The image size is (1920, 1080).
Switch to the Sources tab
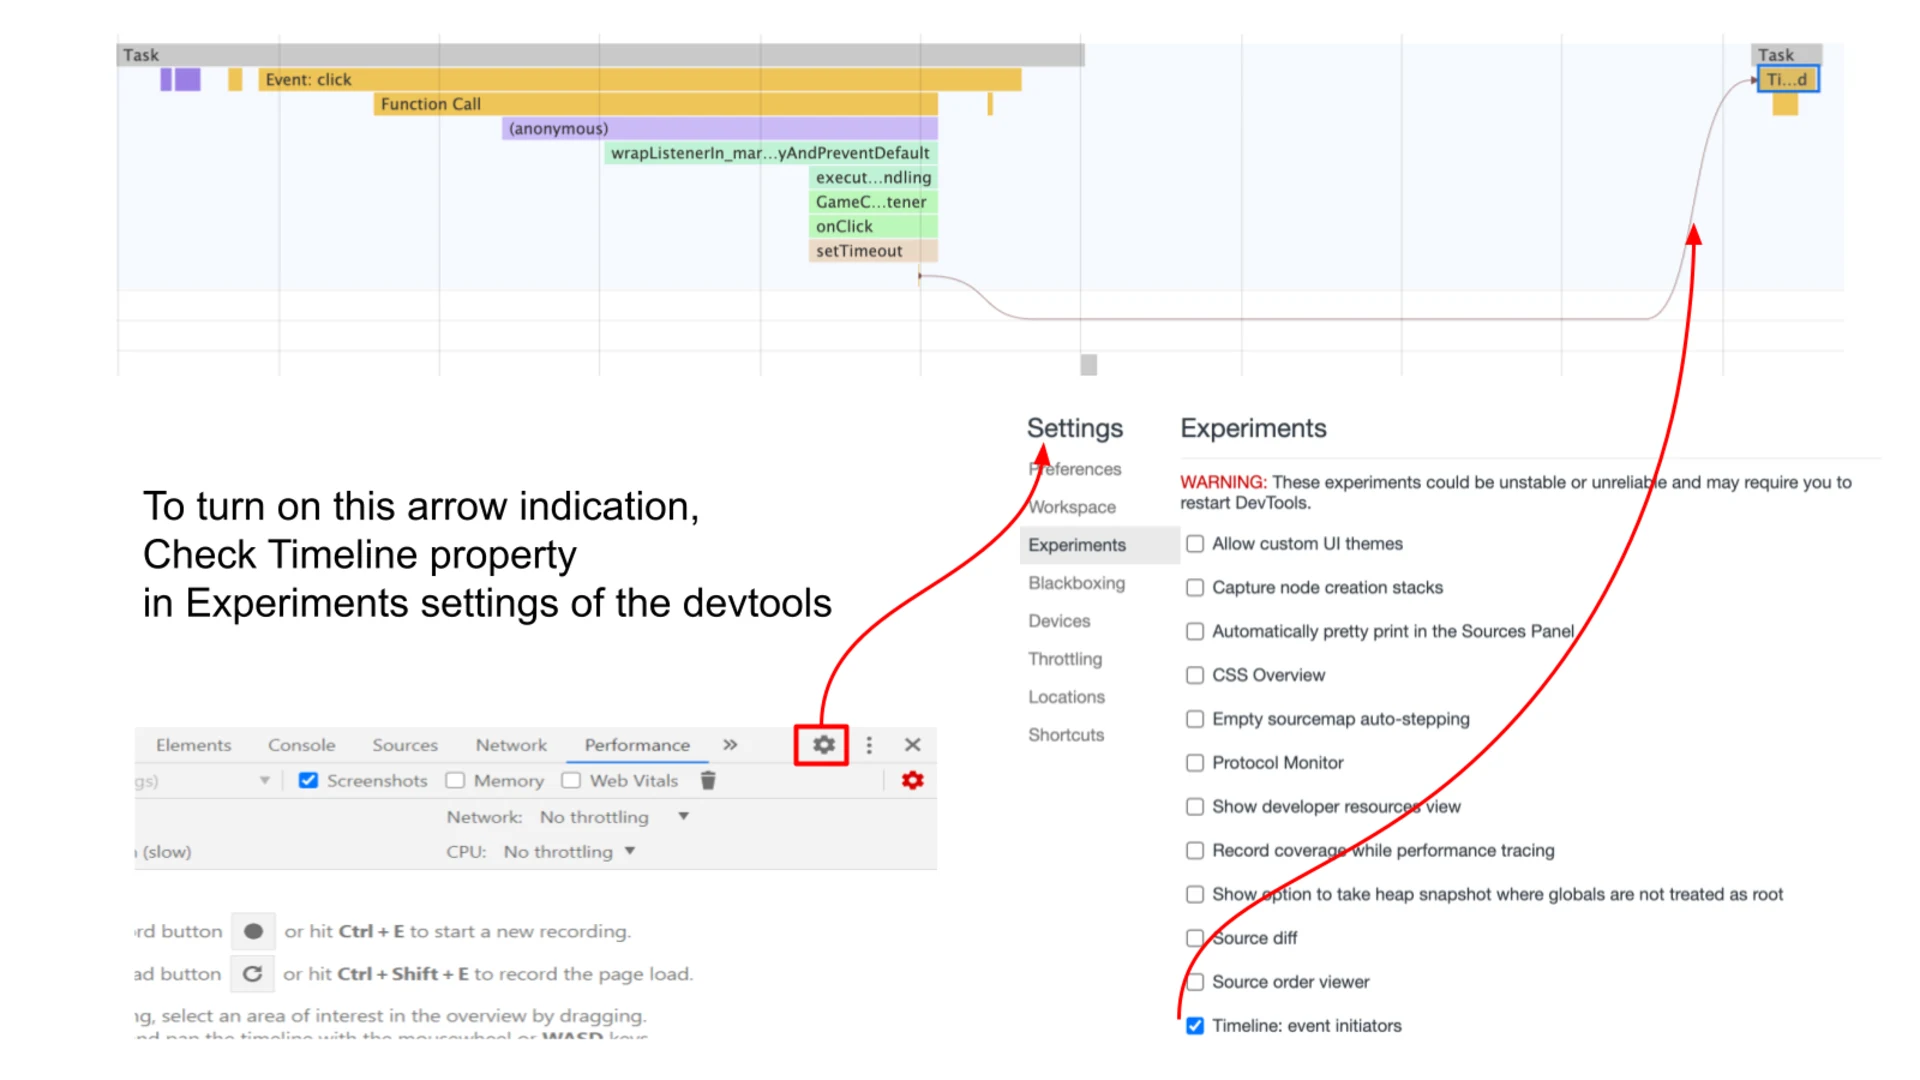(404, 744)
